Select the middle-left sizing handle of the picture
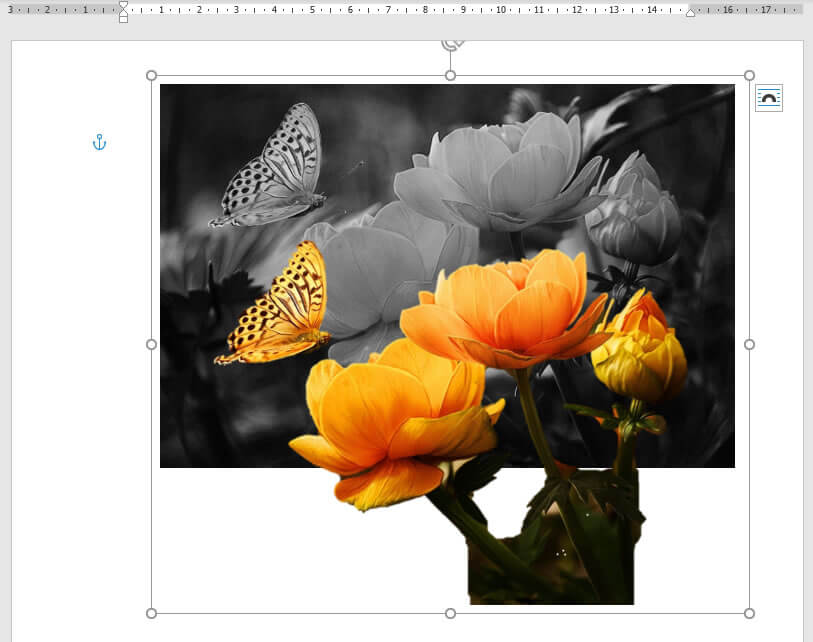Viewport: 813px width, 642px height. (151, 344)
